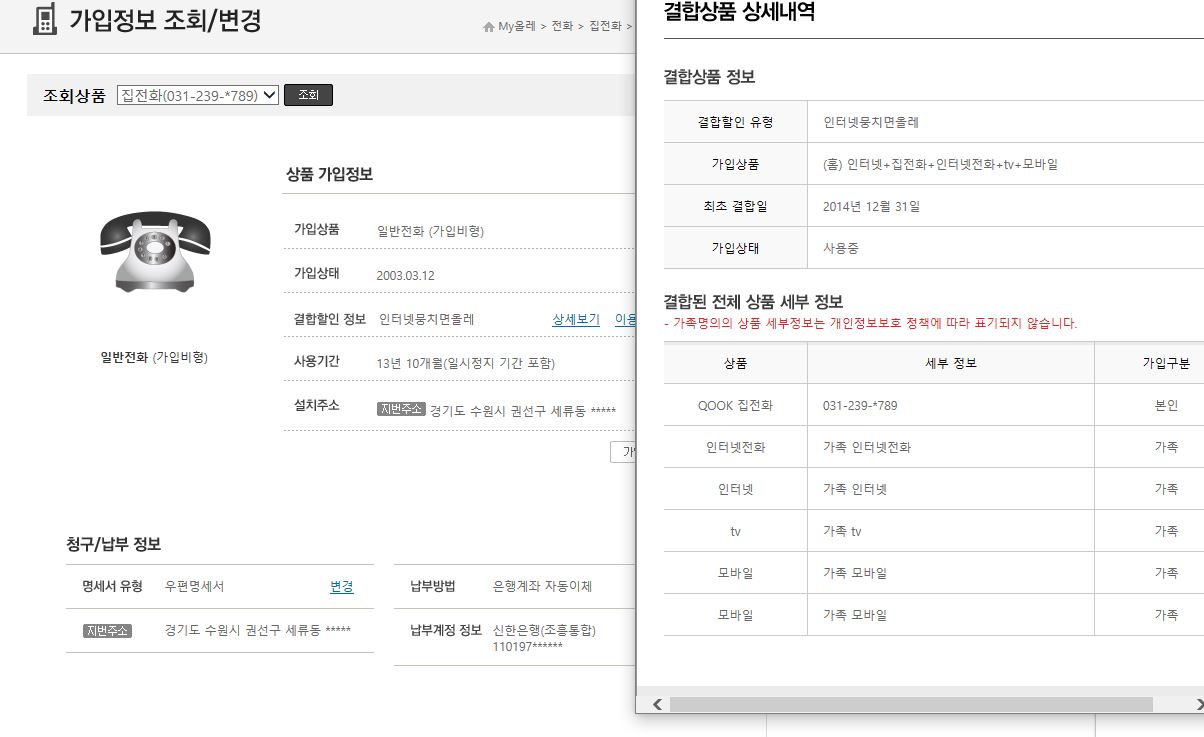Navigate to 집전화 breadcrumb item
1204x737 pixels.
tap(604, 27)
